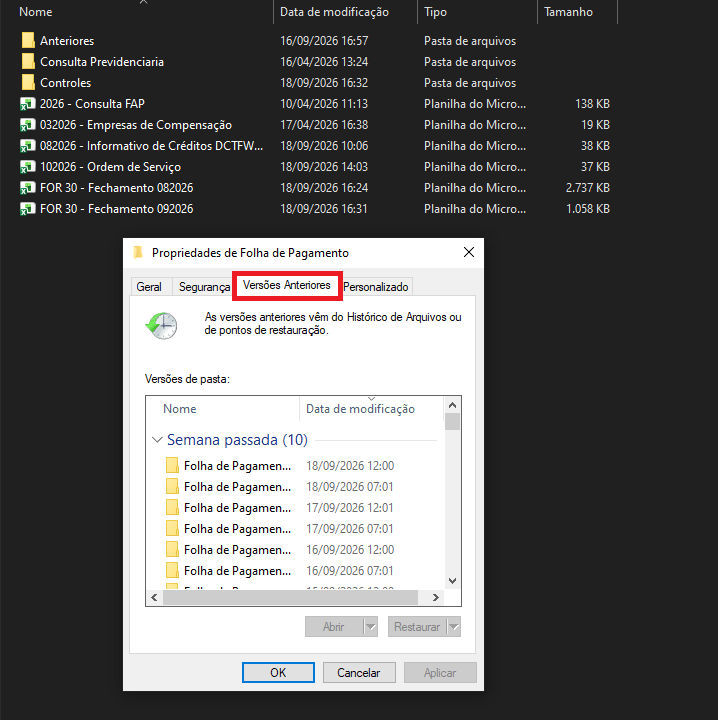Sort Explorer list by Tamanho column
718x720 pixels.
[568, 12]
